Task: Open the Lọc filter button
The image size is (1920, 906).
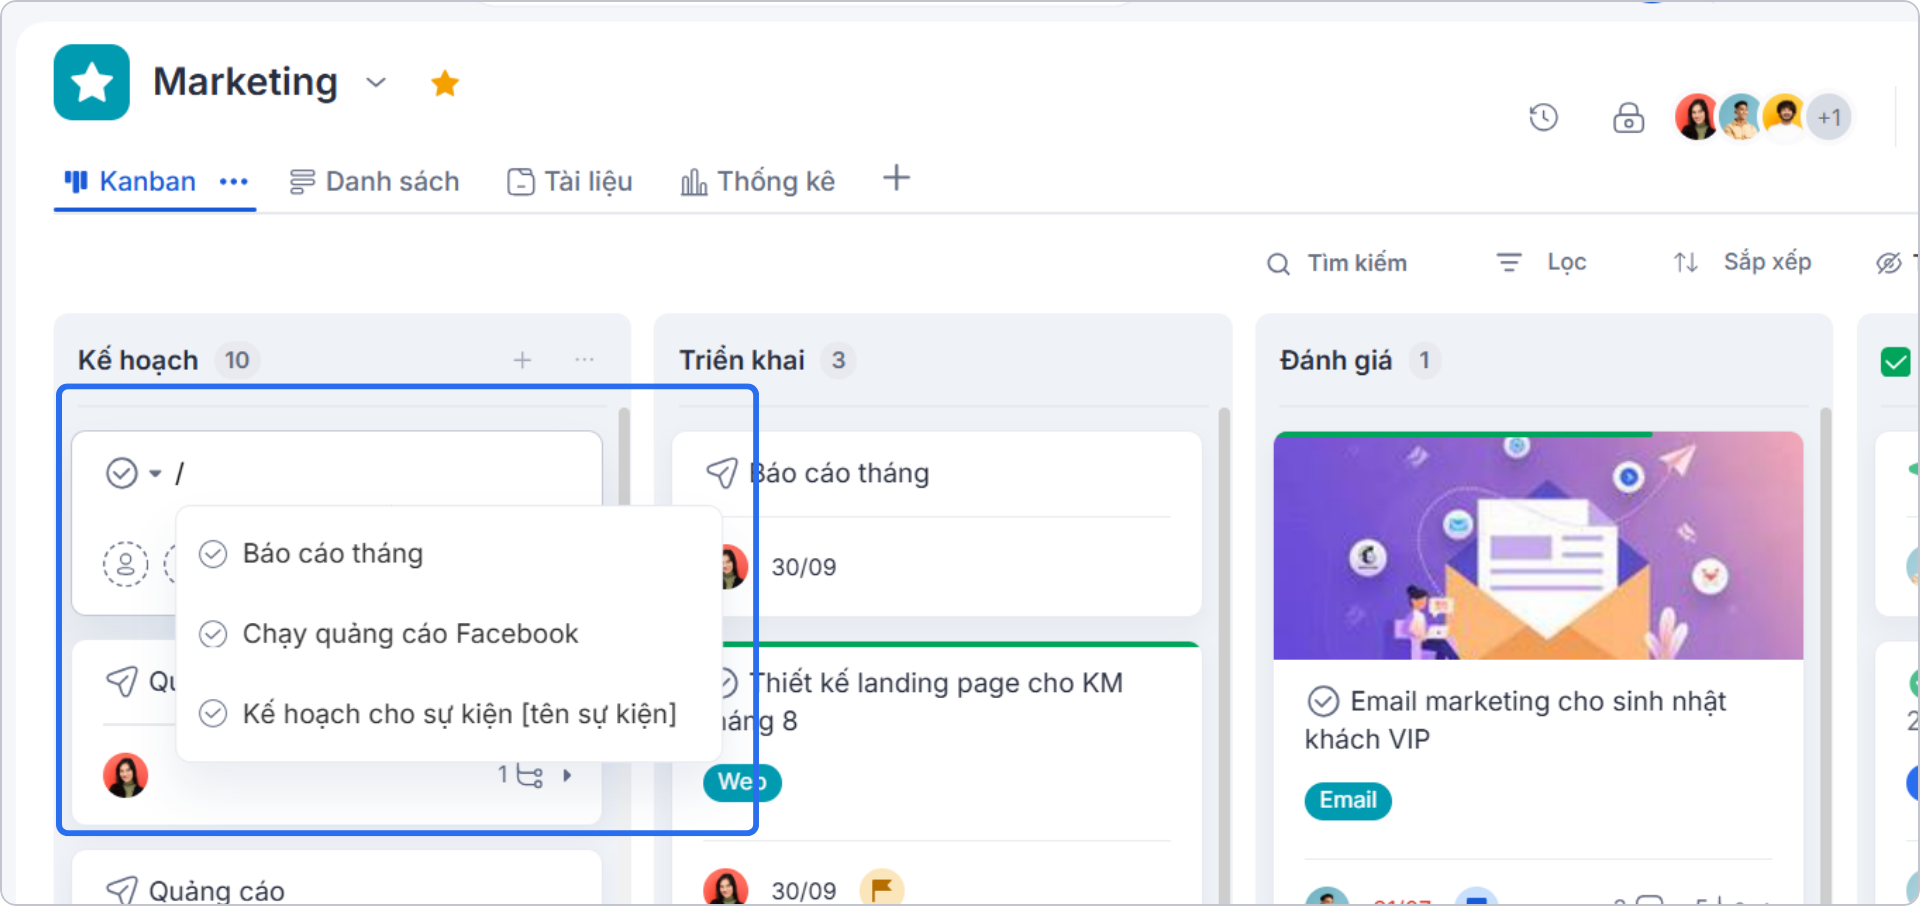Action: click(x=1541, y=262)
